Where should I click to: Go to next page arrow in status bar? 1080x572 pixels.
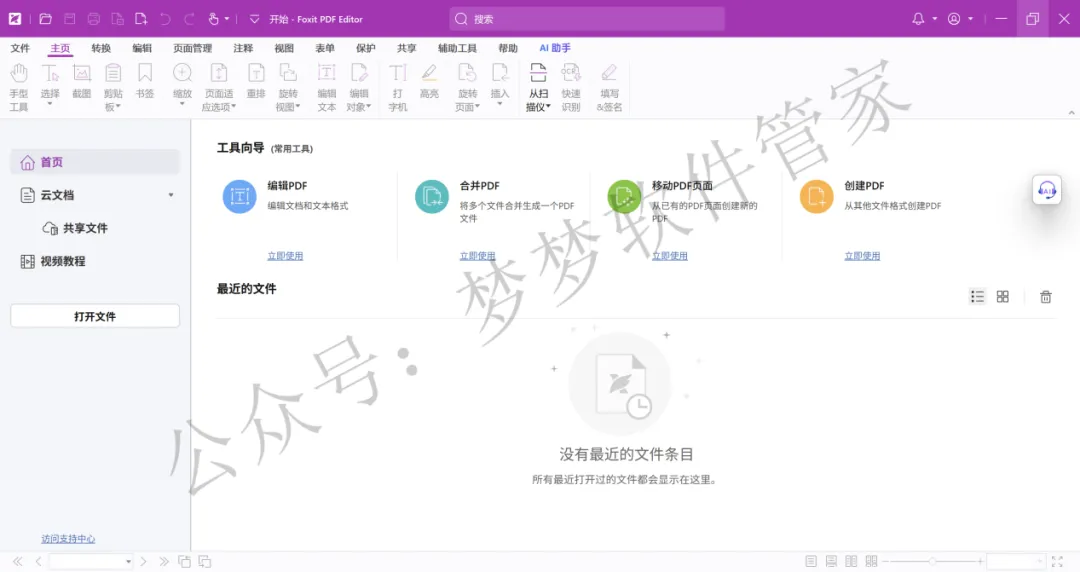click(x=143, y=562)
